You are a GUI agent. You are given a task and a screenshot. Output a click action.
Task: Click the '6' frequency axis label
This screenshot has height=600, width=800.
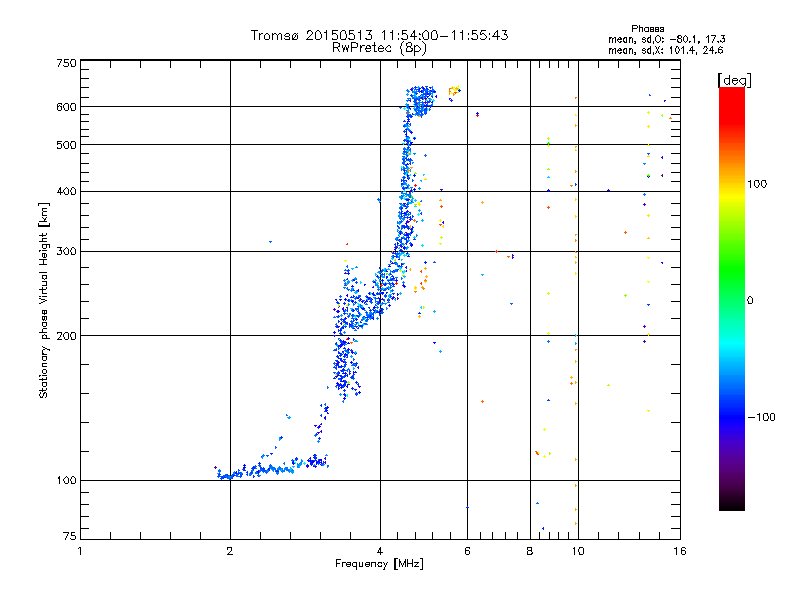pos(467,551)
